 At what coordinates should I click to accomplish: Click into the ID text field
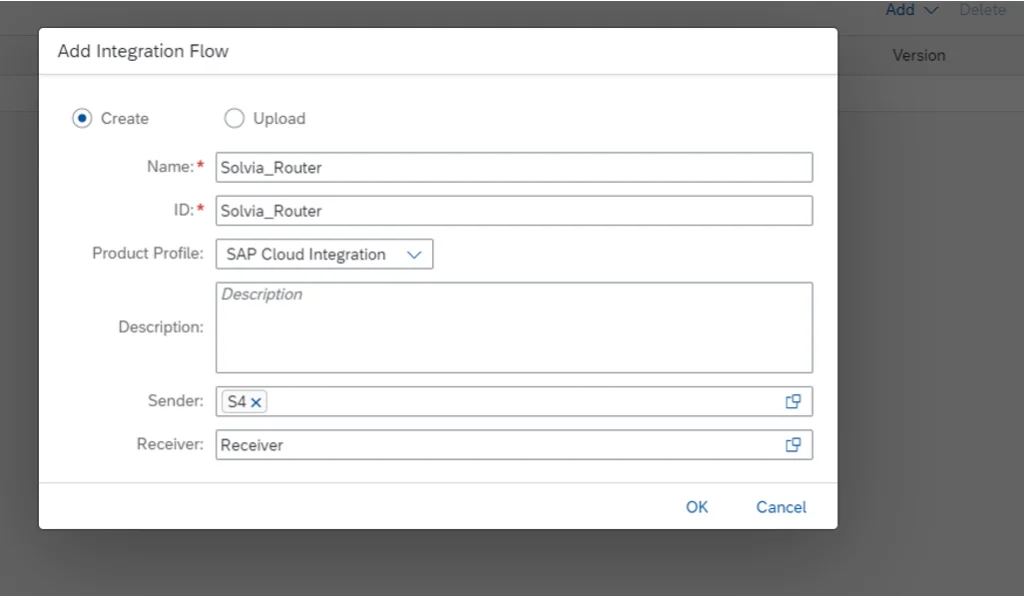[x=514, y=211]
